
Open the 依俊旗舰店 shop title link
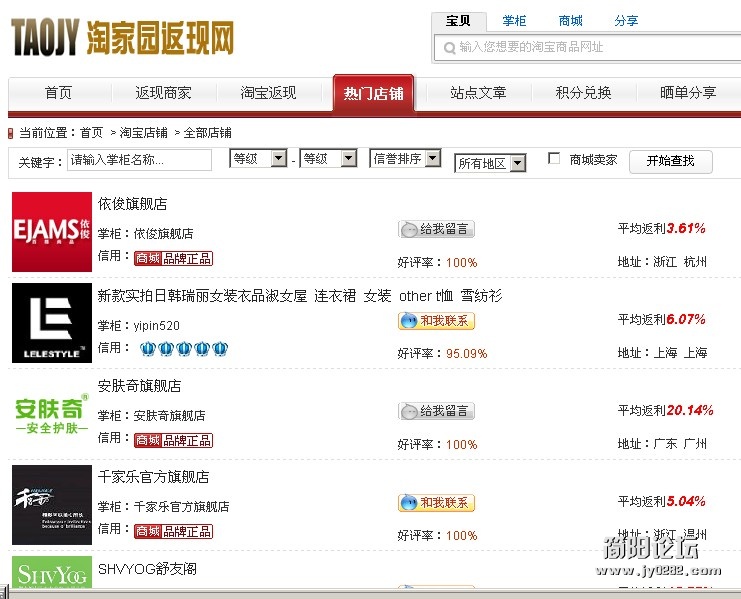tap(133, 204)
